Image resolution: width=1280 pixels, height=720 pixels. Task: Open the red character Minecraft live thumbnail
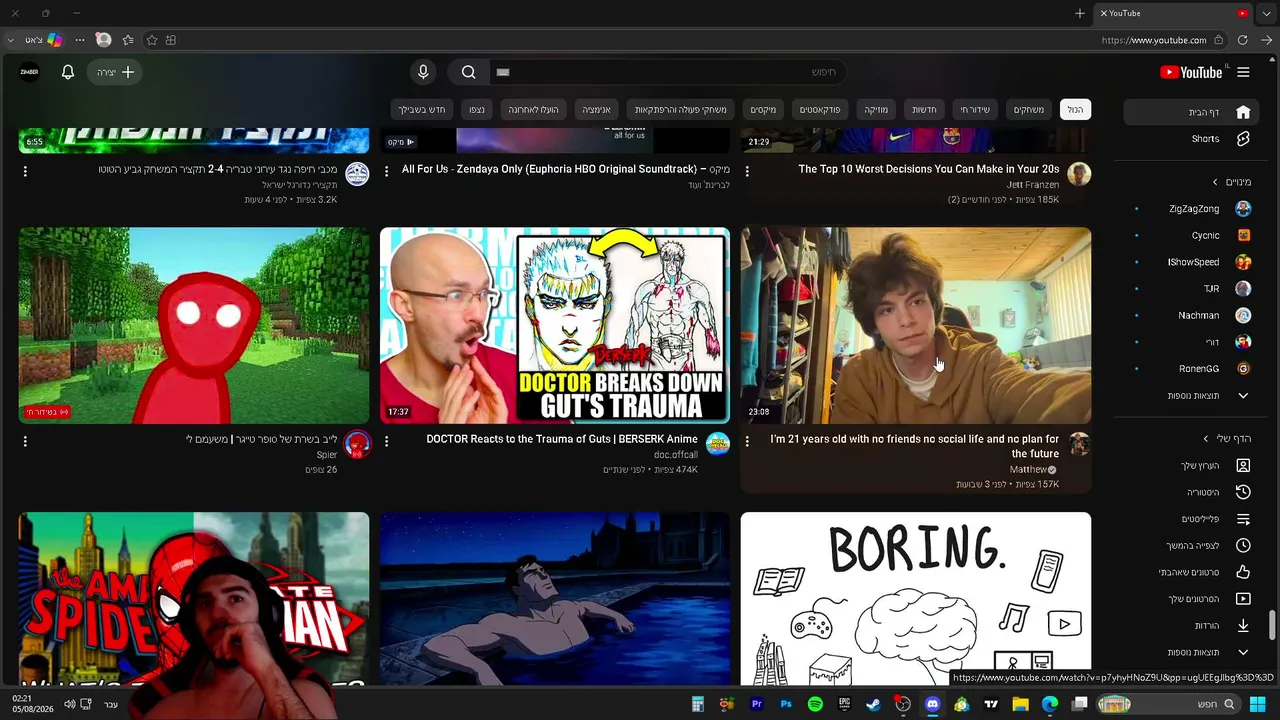coord(194,325)
